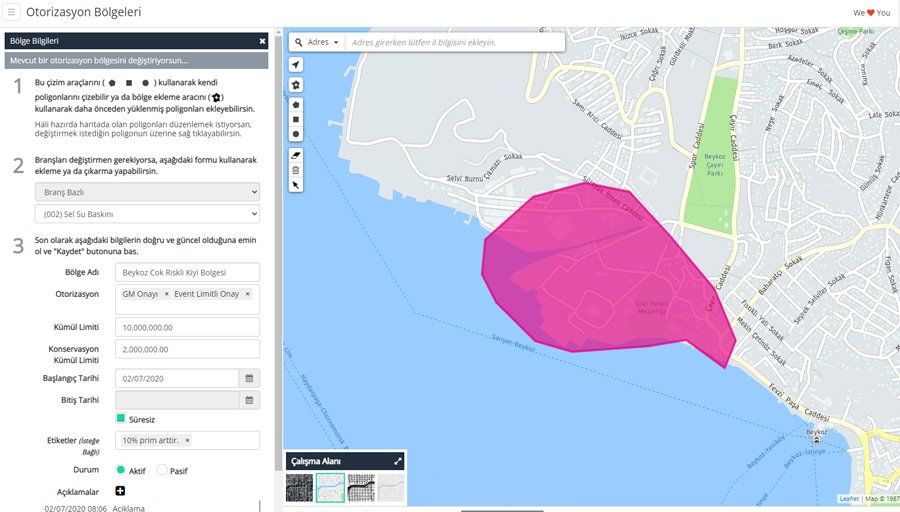
Task: Click the Beykoz Çayırı Parkı label
Action: click(715, 164)
